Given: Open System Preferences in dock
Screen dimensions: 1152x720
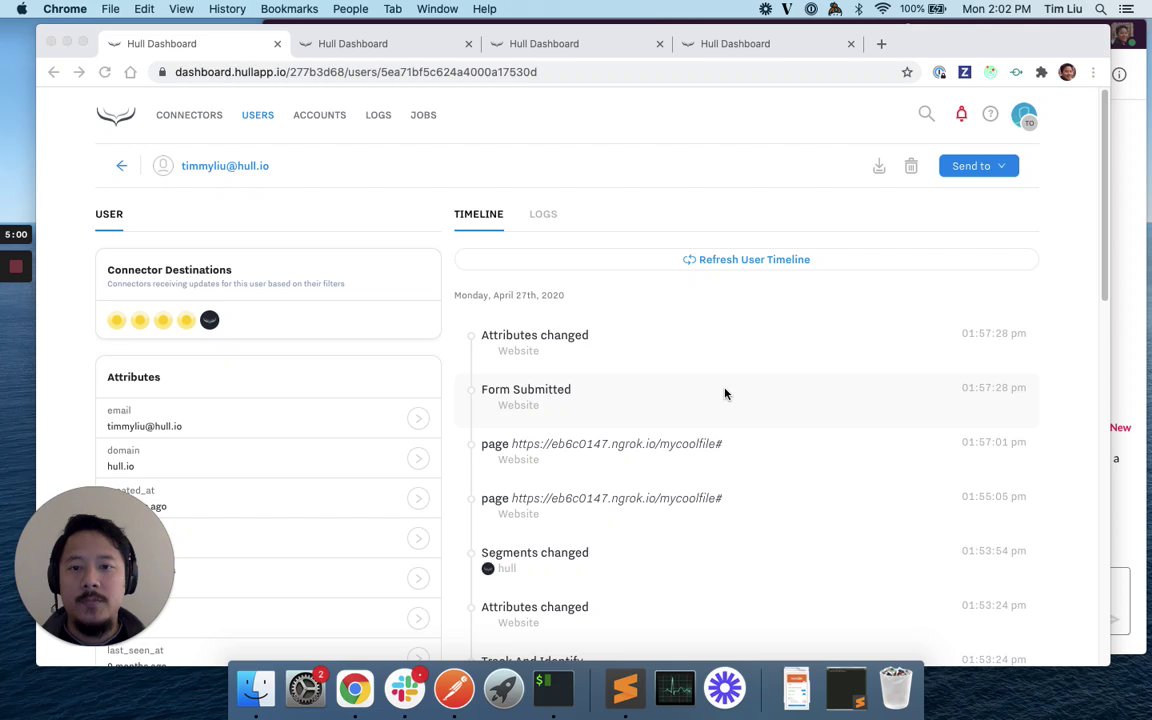Looking at the screenshot, I should click(305, 688).
